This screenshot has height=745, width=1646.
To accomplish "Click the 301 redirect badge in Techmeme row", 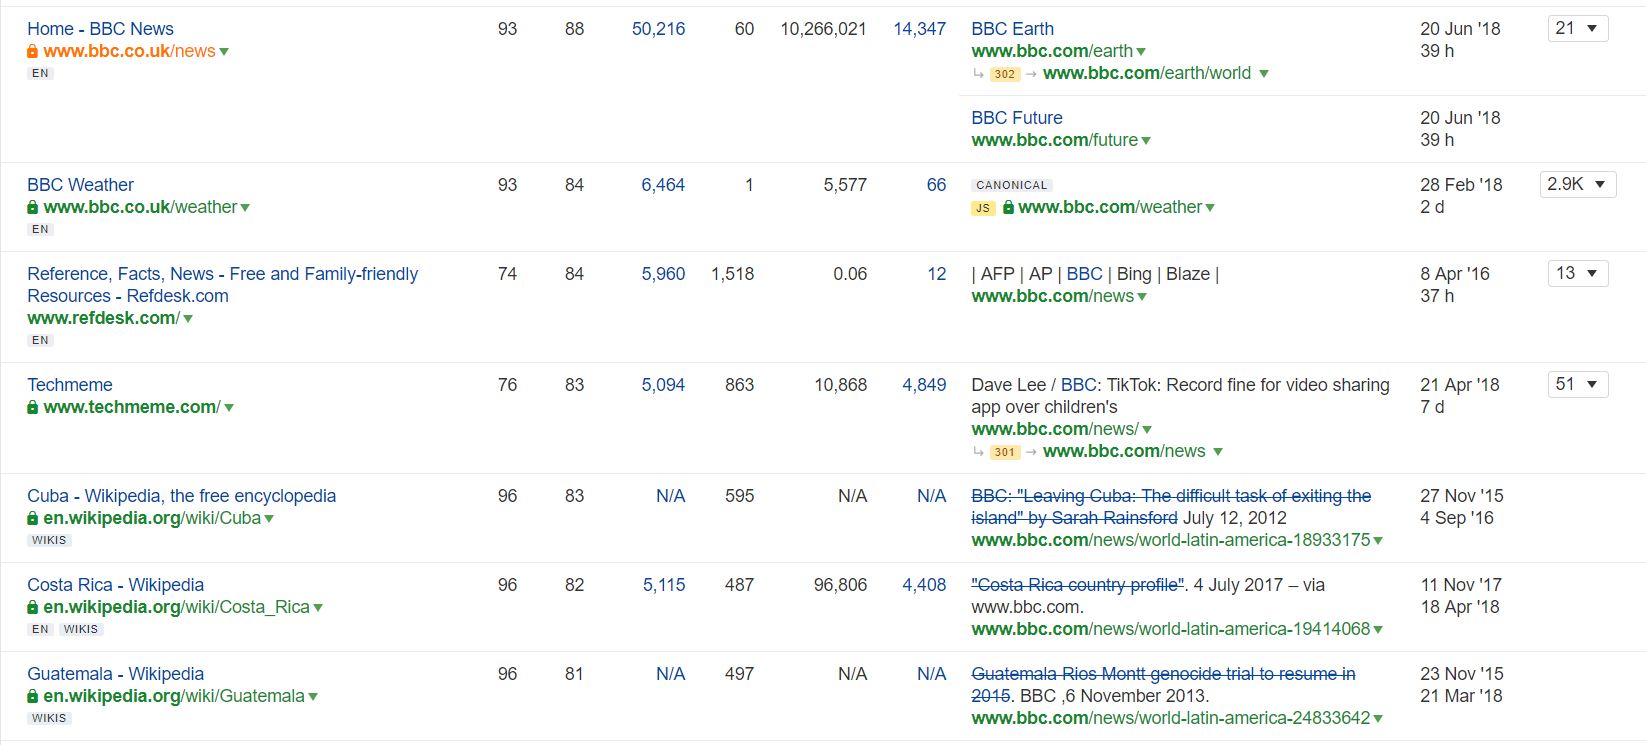I will click(x=1004, y=452).
